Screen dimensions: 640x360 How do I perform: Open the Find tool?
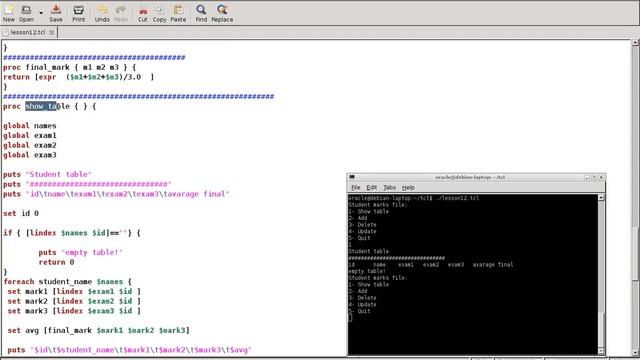coord(201,13)
